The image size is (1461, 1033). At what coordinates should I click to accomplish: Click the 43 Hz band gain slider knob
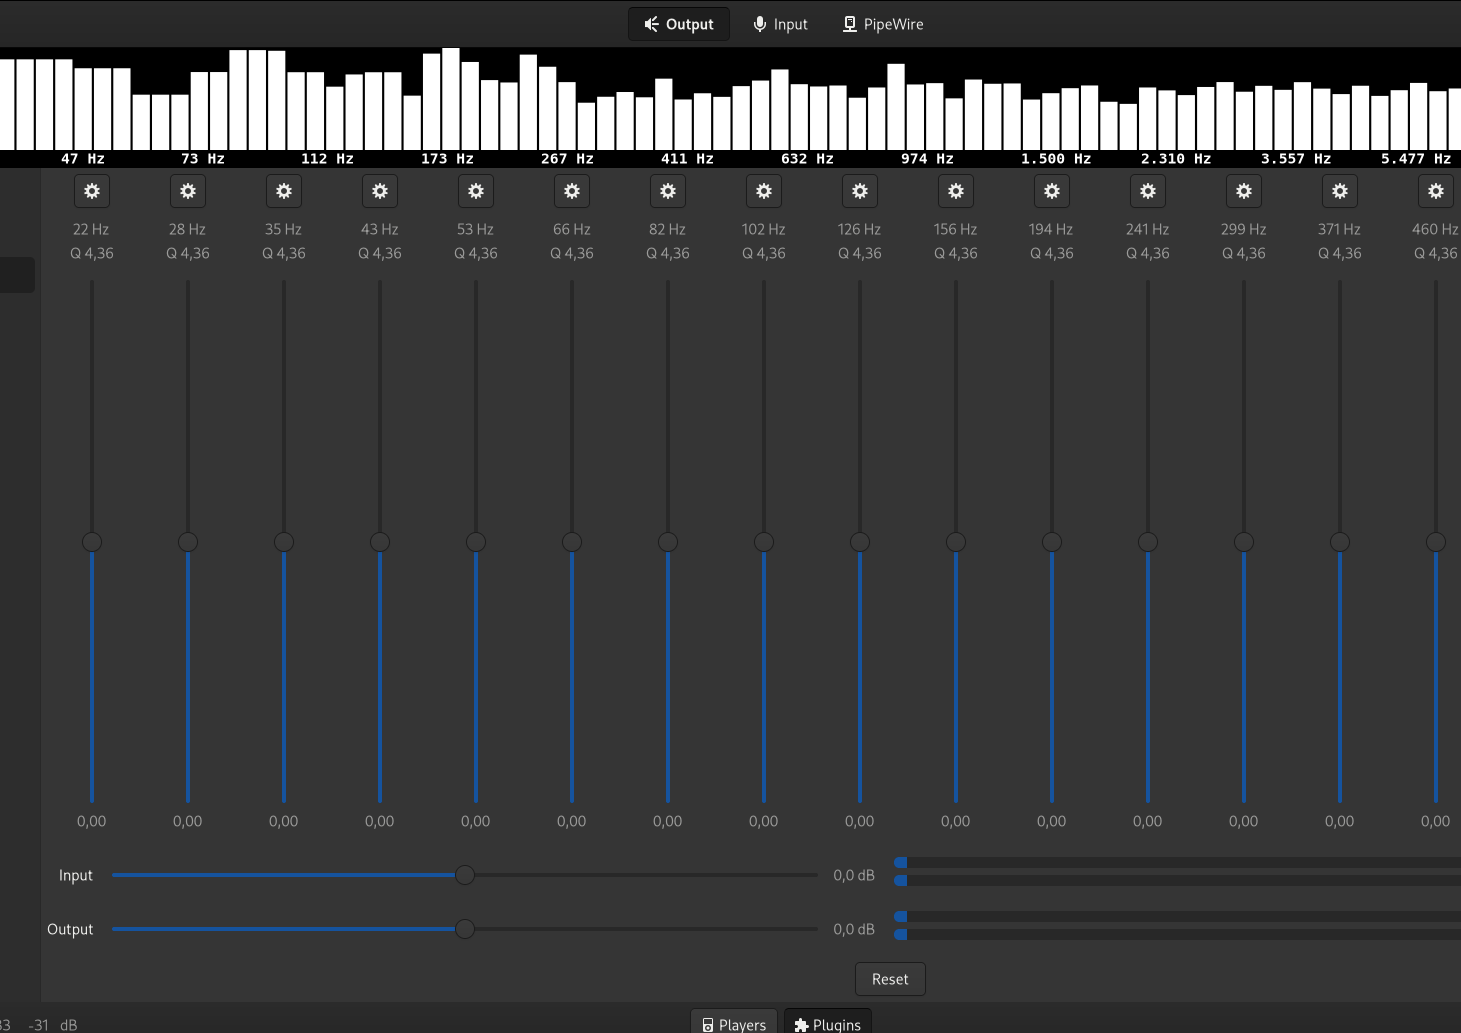pos(380,542)
